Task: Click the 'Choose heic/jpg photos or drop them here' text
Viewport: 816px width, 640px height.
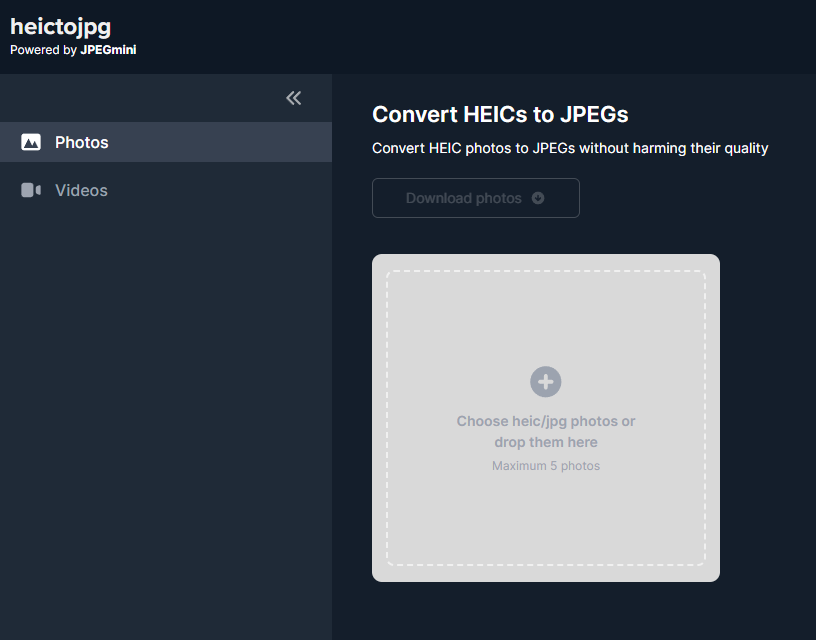Action: 546,431
